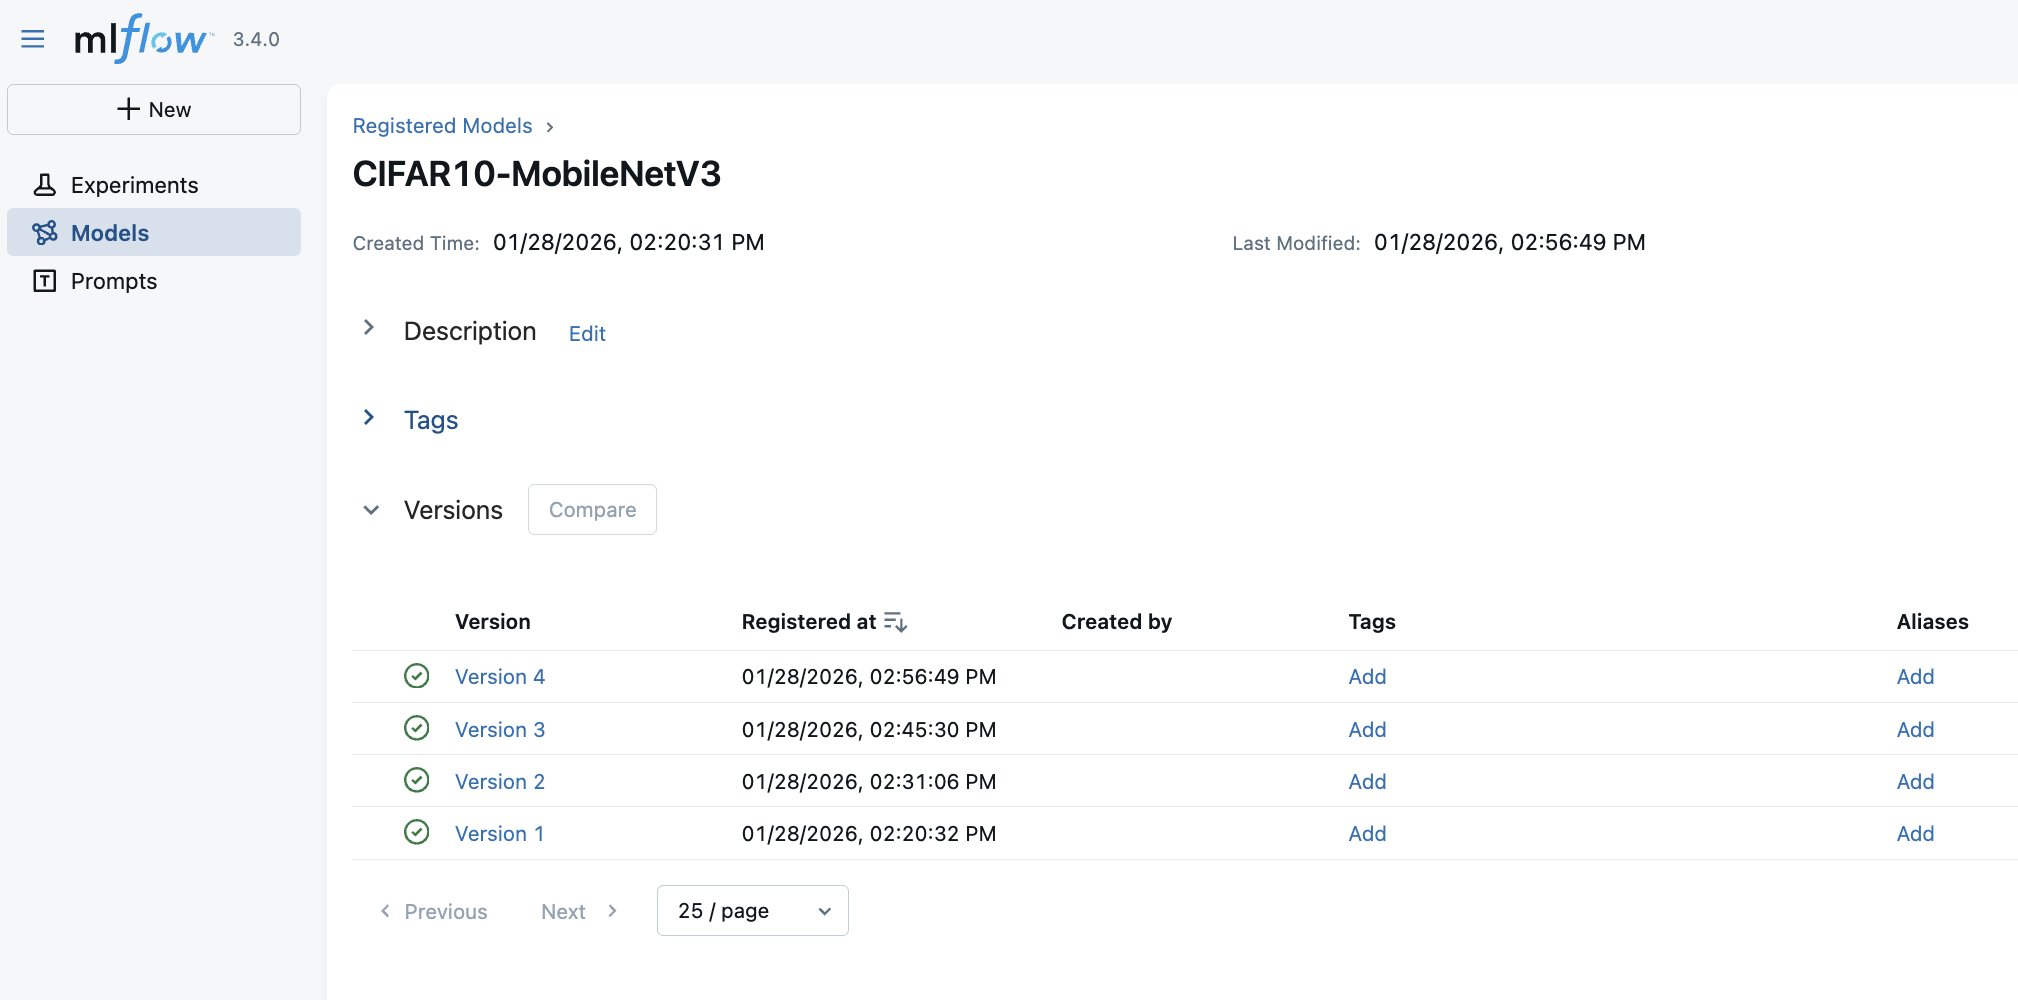Open the hamburger sidebar menu icon
The image size is (2018, 1000).
point(33,39)
